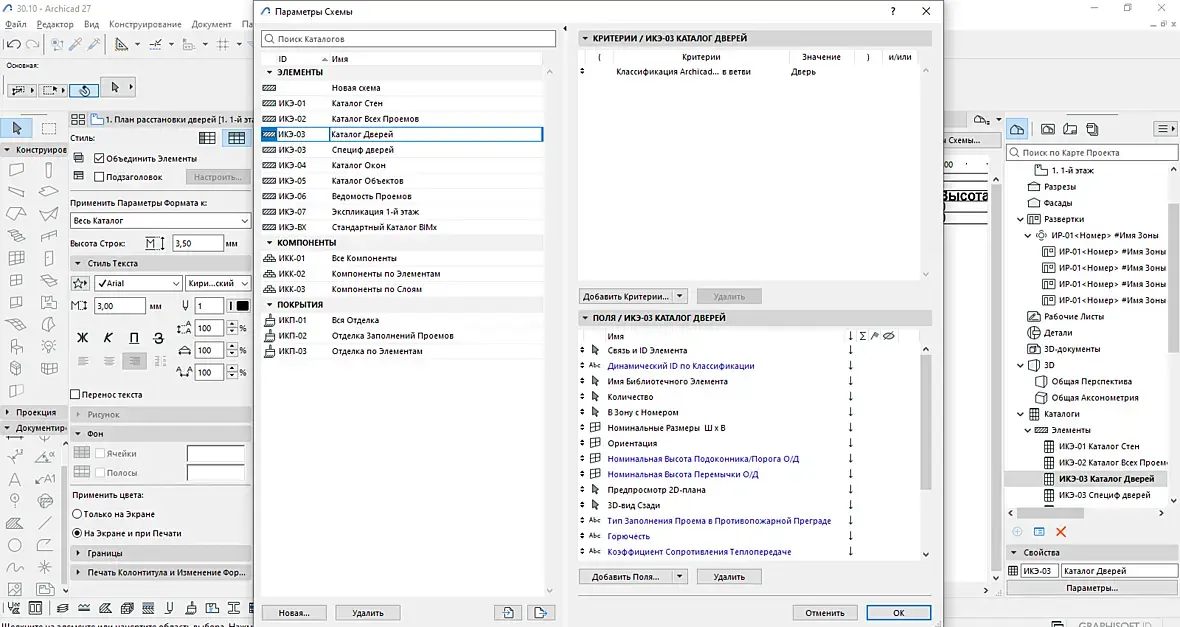Open the Весь Каталог dropdown
Viewport: 1180px width, 627px height.
[160, 221]
